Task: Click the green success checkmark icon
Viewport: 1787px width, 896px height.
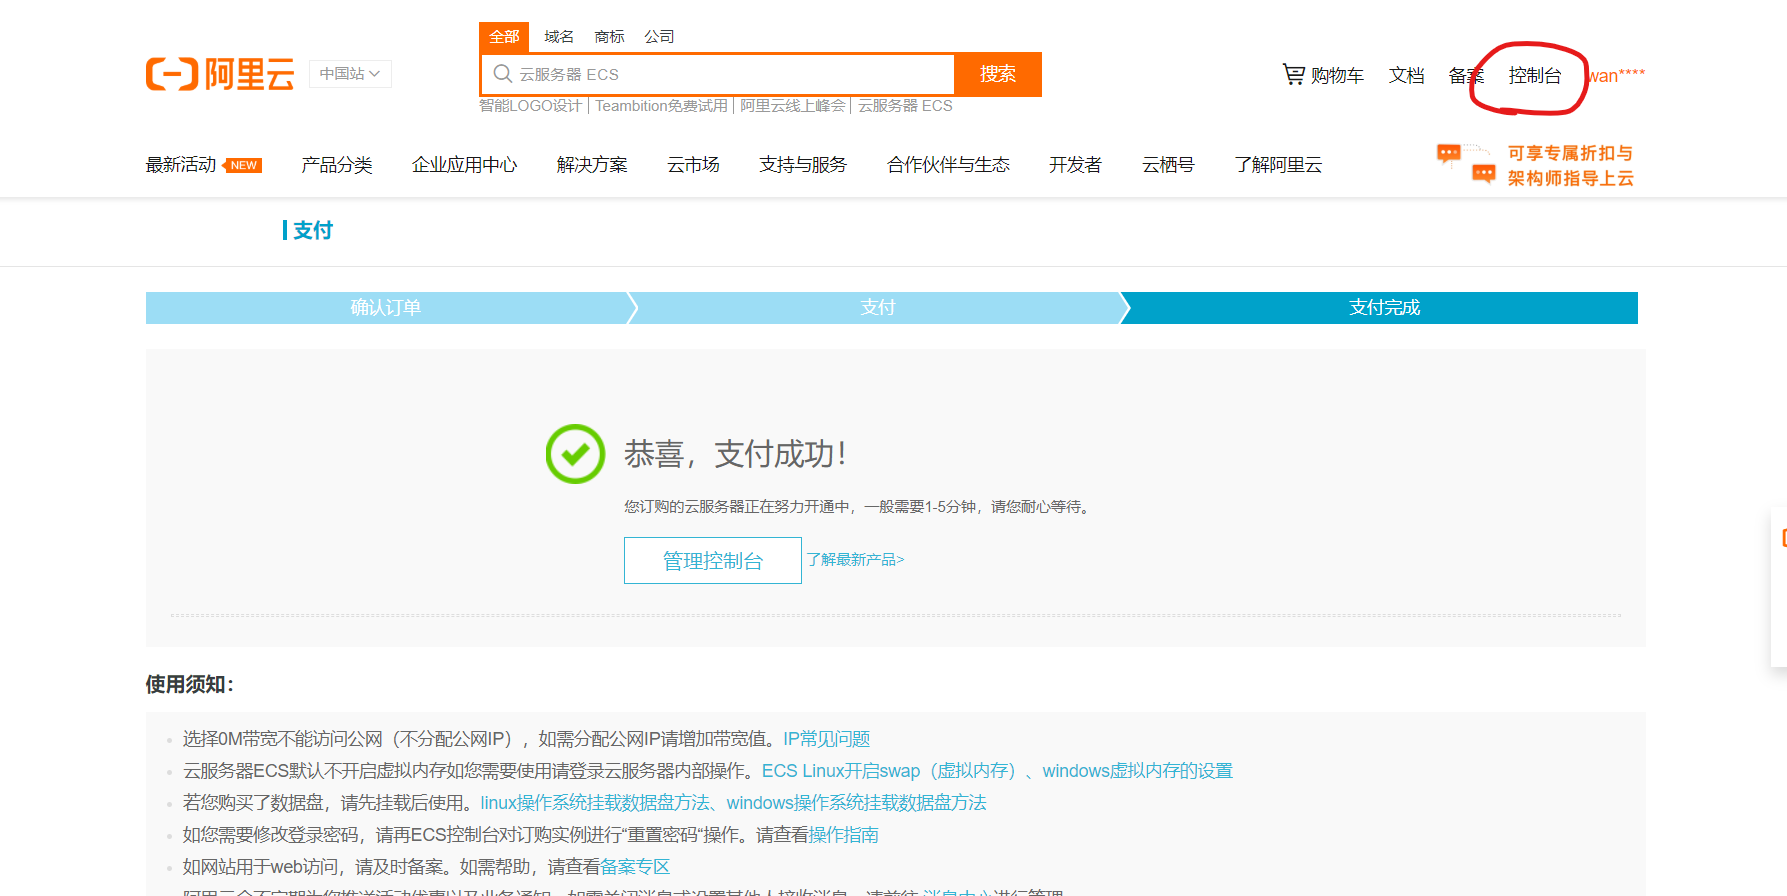Action: pyautogui.click(x=575, y=454)
